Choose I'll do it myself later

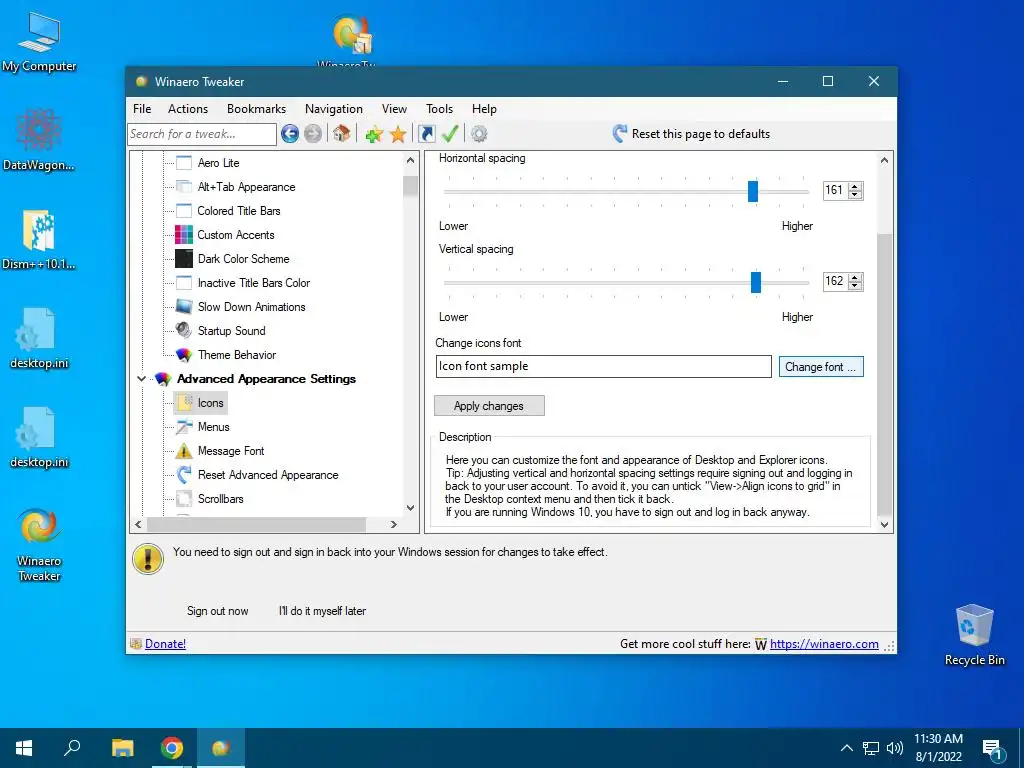322,611
